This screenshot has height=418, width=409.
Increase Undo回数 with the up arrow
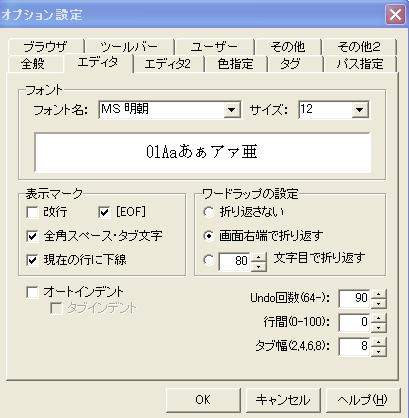(x=379, y=294)
